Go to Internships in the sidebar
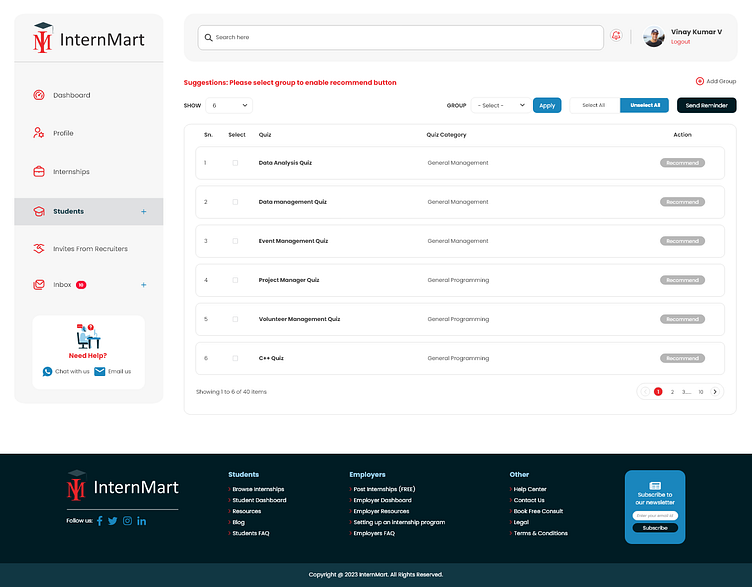This screenshot has height=587, width=752. 71,172
